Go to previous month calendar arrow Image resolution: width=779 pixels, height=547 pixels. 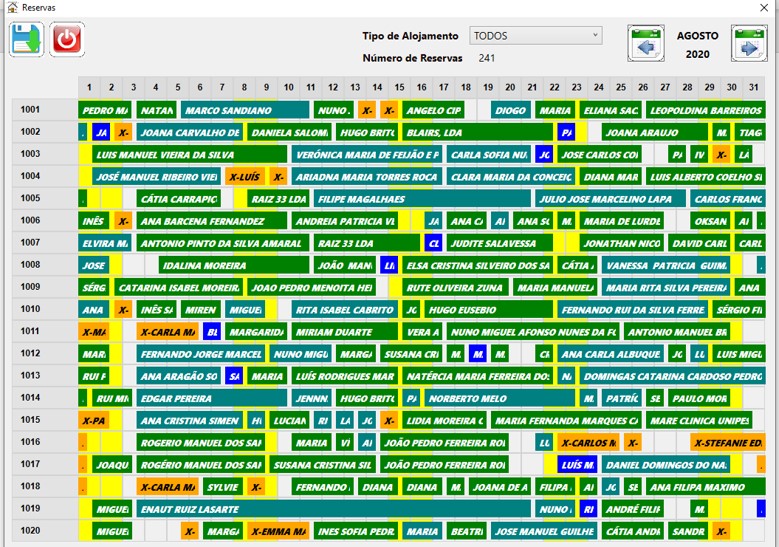(x=646, y=44)
